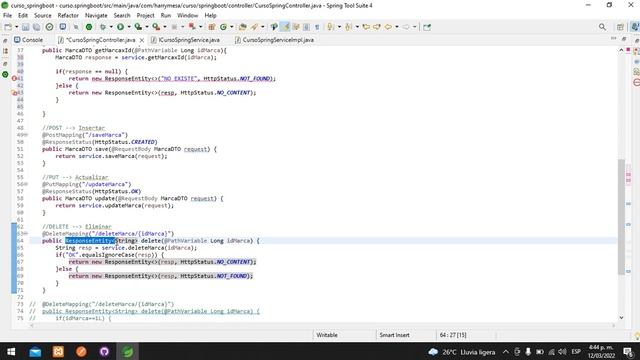Open dropdown arrow next to Run icon
640x360 pixels.
[129, 27]
